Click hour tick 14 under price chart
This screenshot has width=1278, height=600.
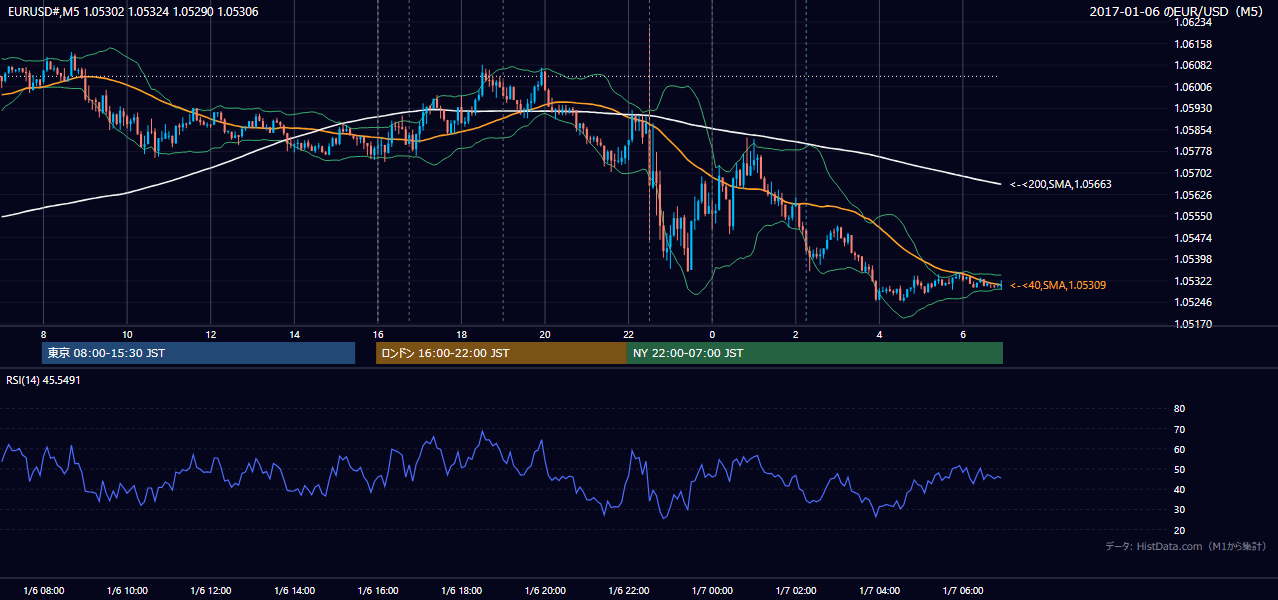[294, 333]
